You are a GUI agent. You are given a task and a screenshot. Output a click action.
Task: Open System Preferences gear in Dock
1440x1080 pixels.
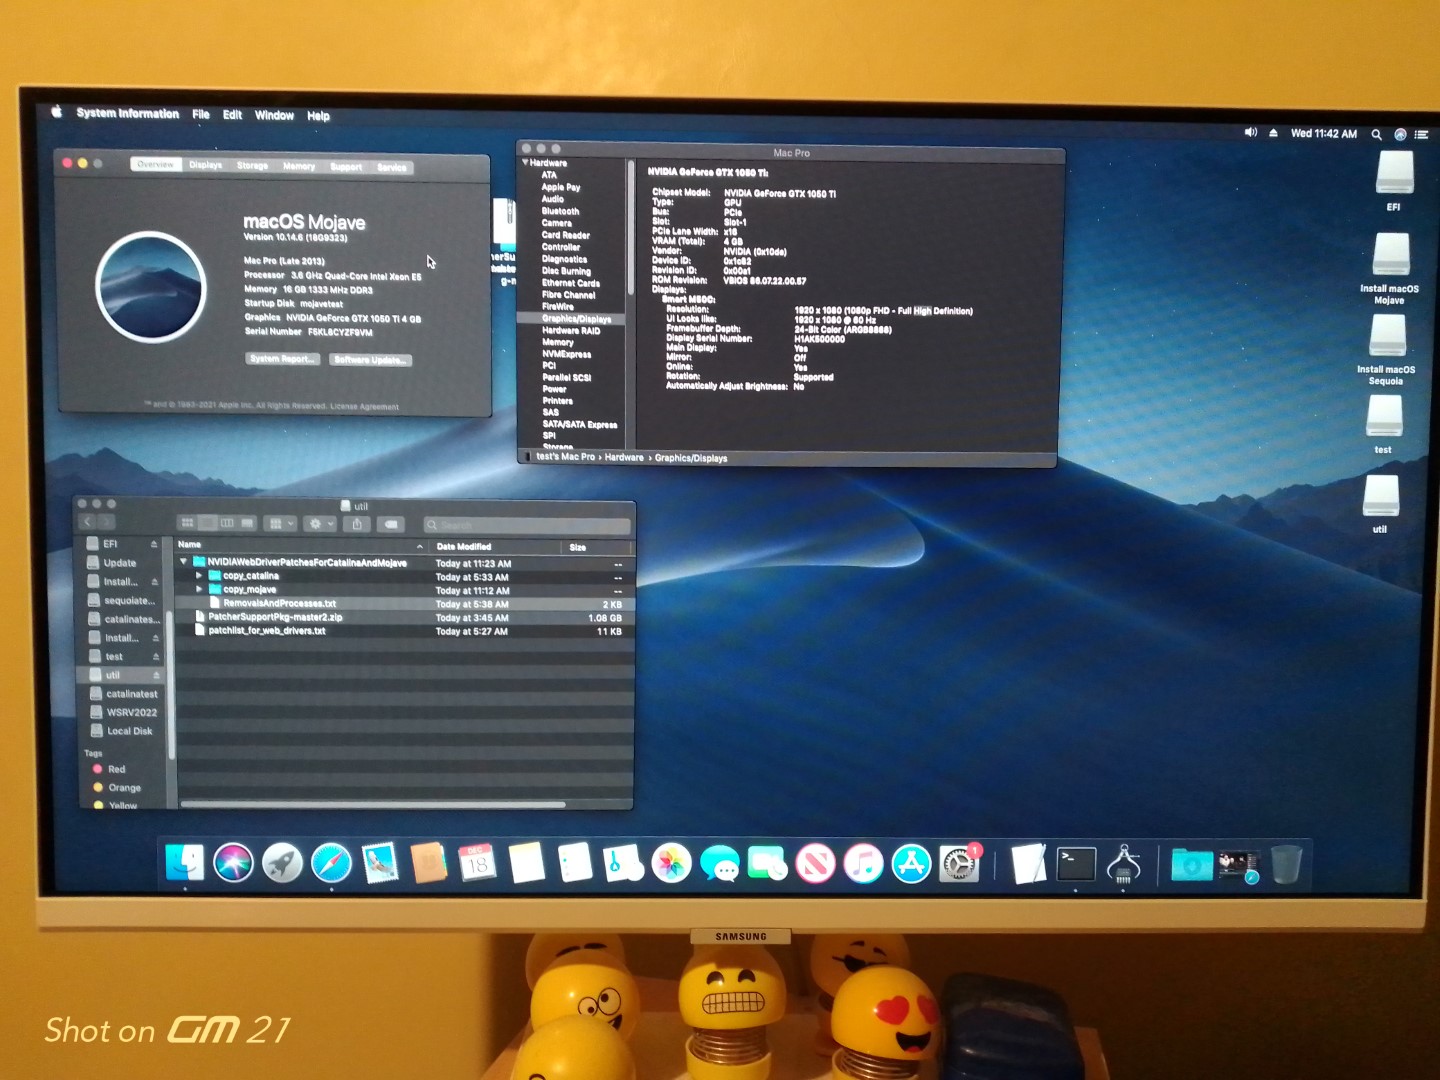pos(959,863)
